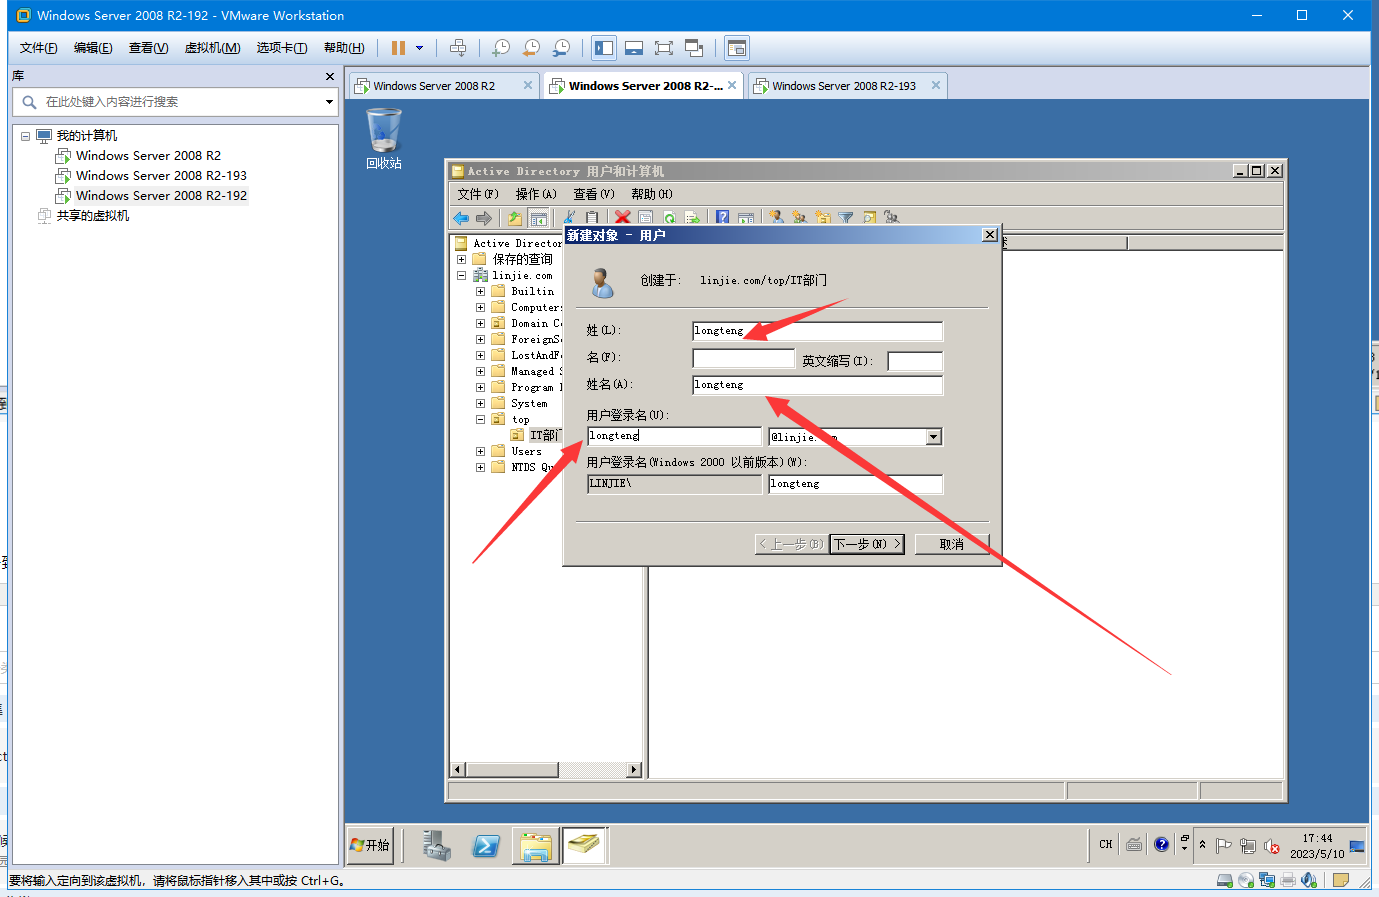The image size is (1379, 897).
Task: Open the snapshot manager
Action: pyautogui.click(x=561, y=48)
